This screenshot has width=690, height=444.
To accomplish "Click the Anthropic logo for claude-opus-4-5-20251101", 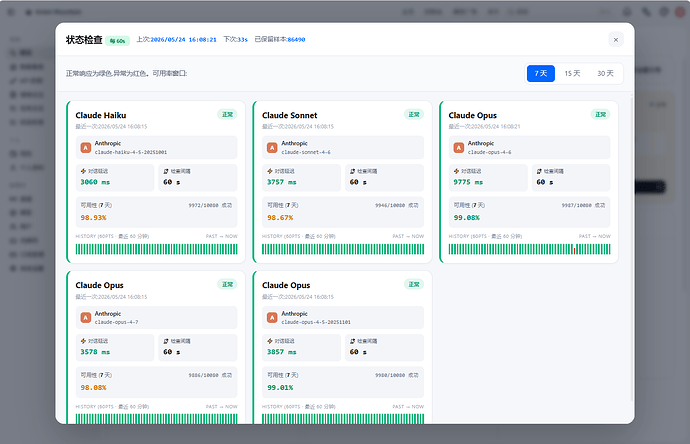I will point(272,318).
